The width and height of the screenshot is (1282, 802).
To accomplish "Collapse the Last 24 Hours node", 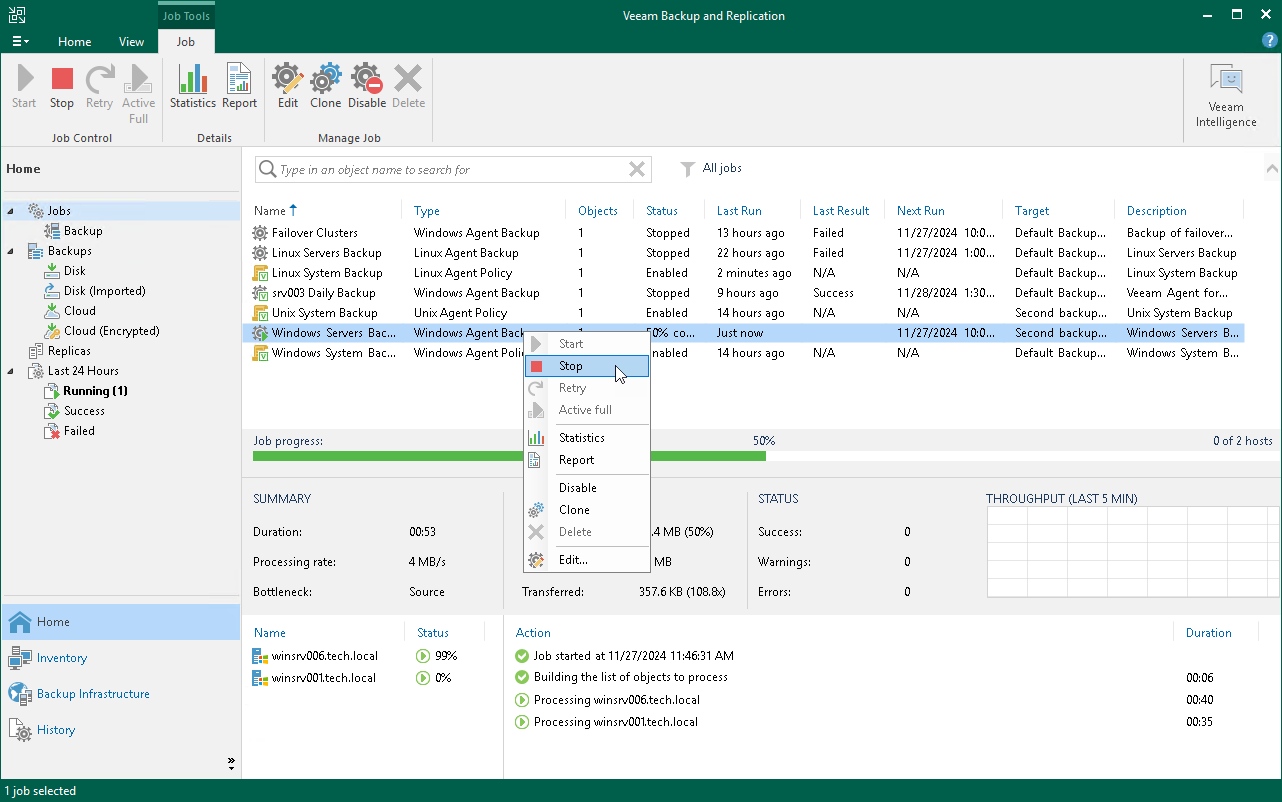I will (12, 371).
